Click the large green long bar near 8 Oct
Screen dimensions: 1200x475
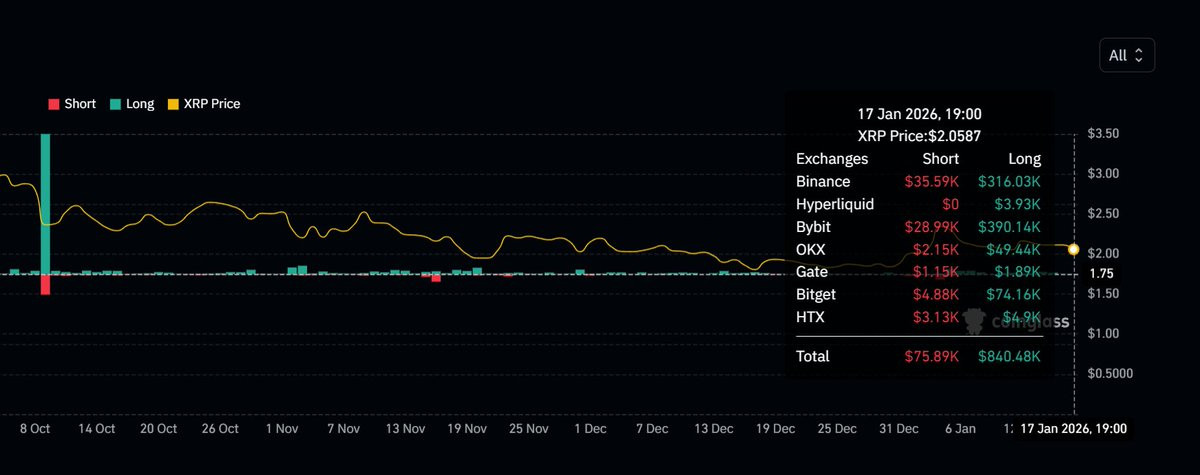[46, 204]
